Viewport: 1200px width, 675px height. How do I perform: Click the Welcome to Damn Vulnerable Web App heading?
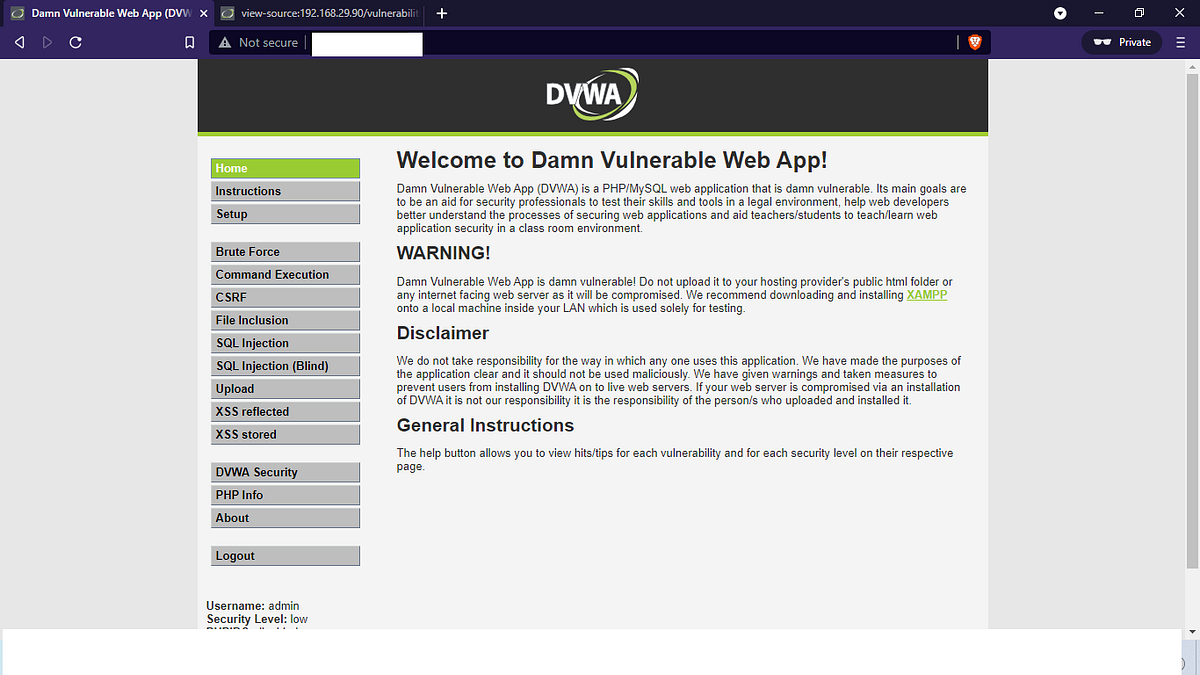coord(612,160)
